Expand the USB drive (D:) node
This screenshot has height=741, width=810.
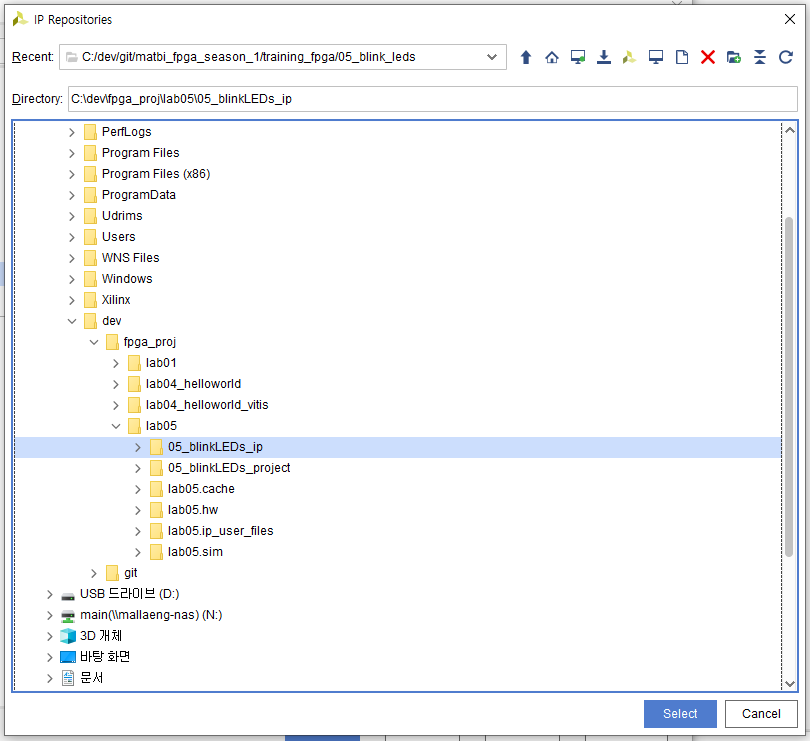click(x=50, y=594)
